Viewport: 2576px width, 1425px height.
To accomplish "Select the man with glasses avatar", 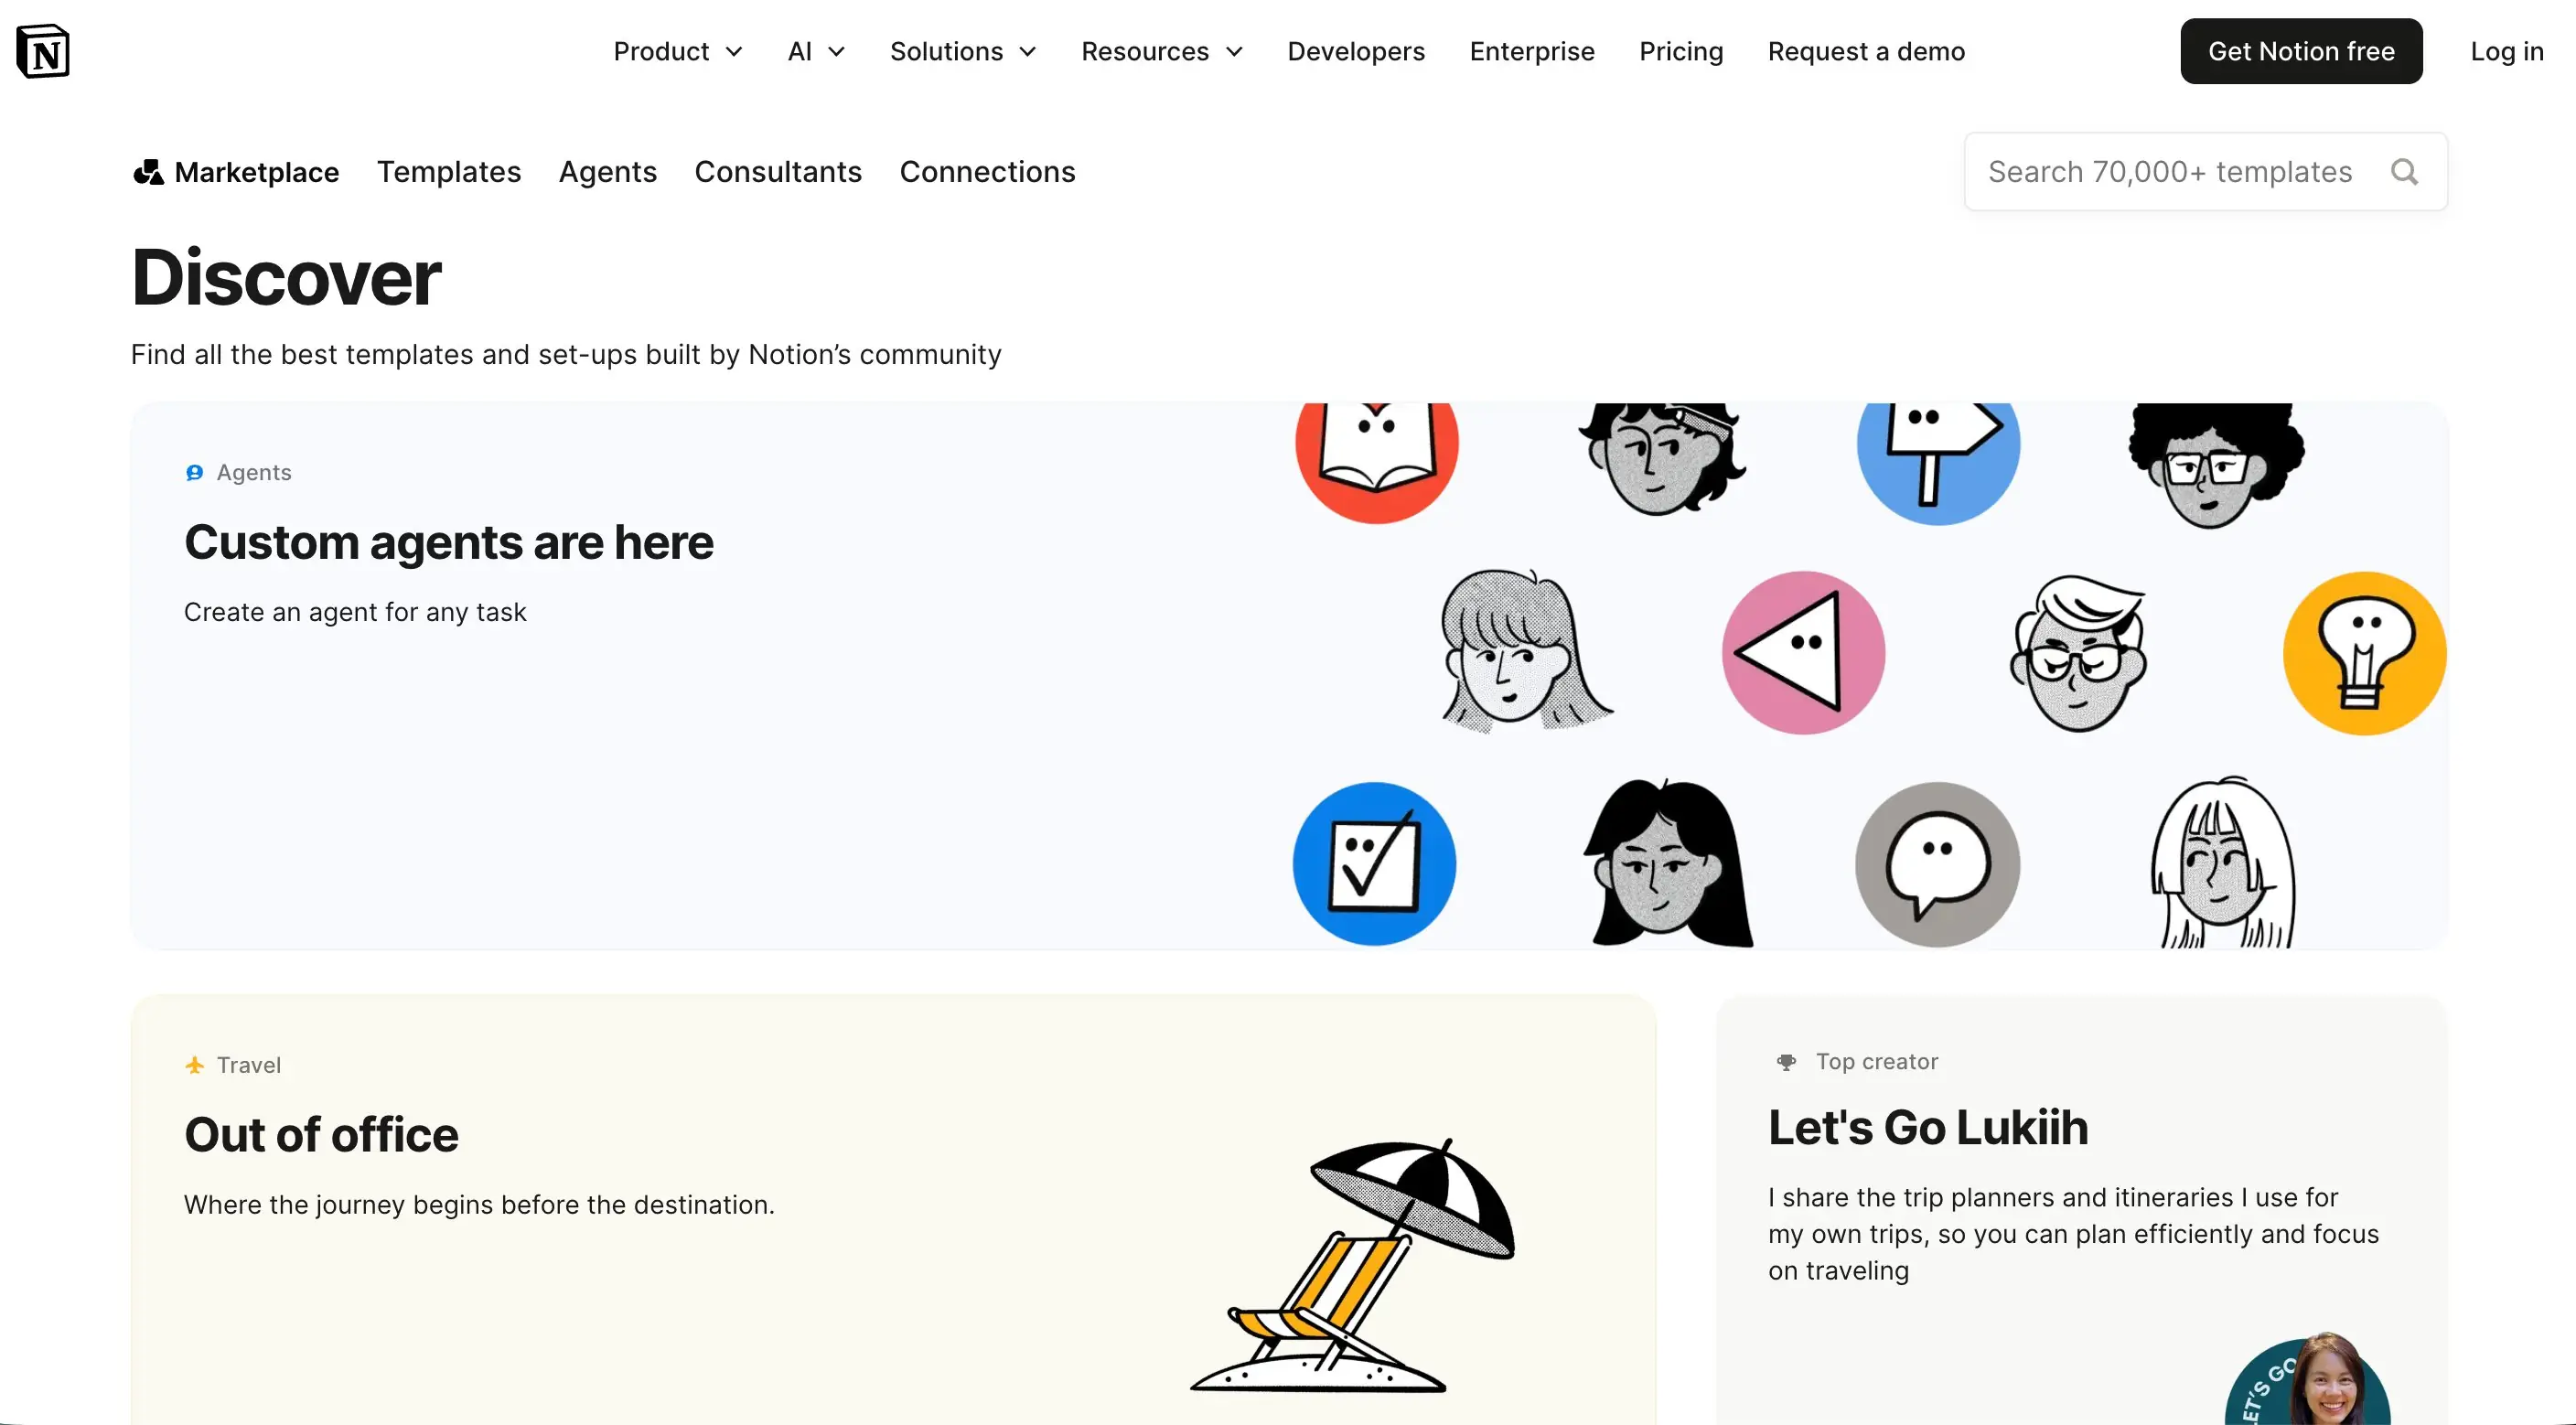I will (2078, 654).
